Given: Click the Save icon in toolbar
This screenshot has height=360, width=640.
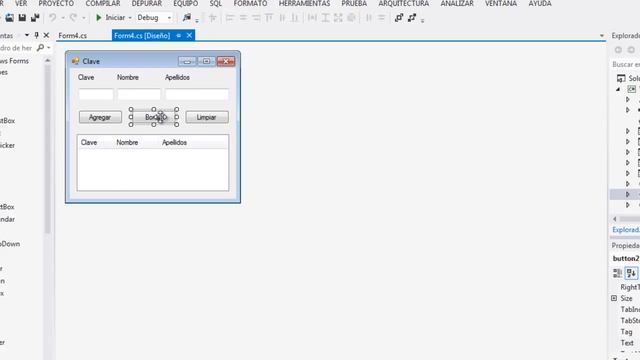Looking at the screenshot, I should pos(22,18).
